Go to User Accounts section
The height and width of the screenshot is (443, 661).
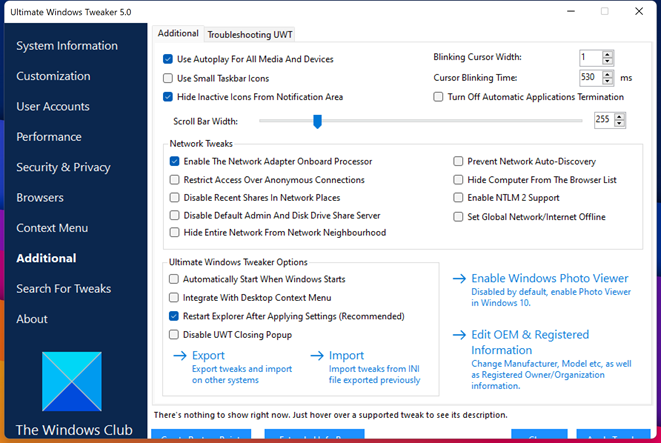53,106
